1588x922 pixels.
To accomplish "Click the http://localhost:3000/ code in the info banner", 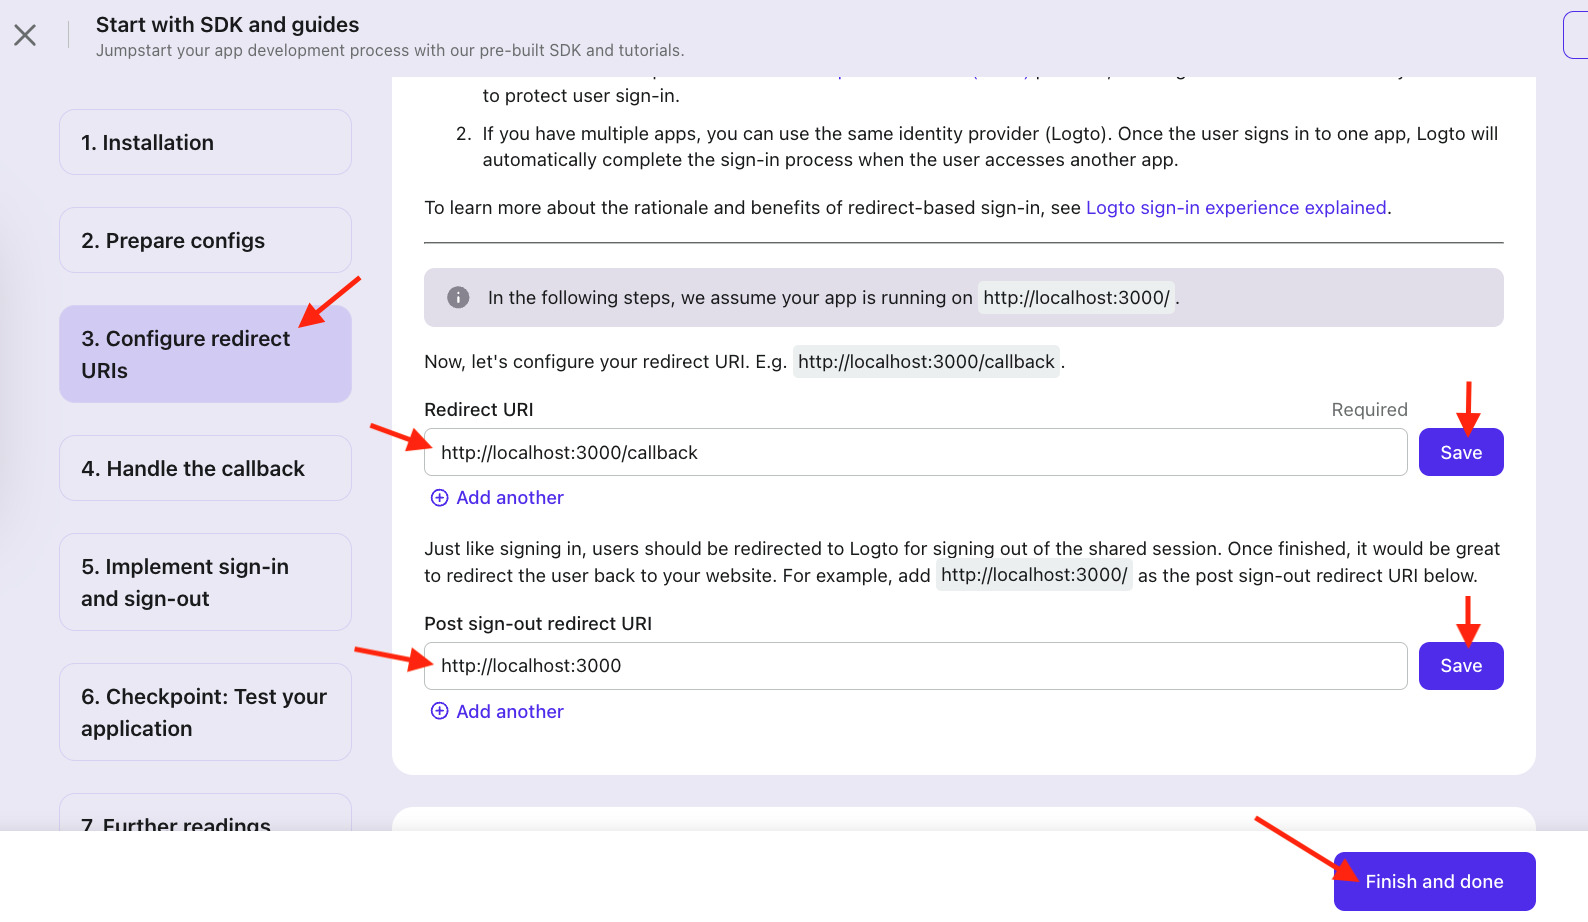I will 1076,297.
